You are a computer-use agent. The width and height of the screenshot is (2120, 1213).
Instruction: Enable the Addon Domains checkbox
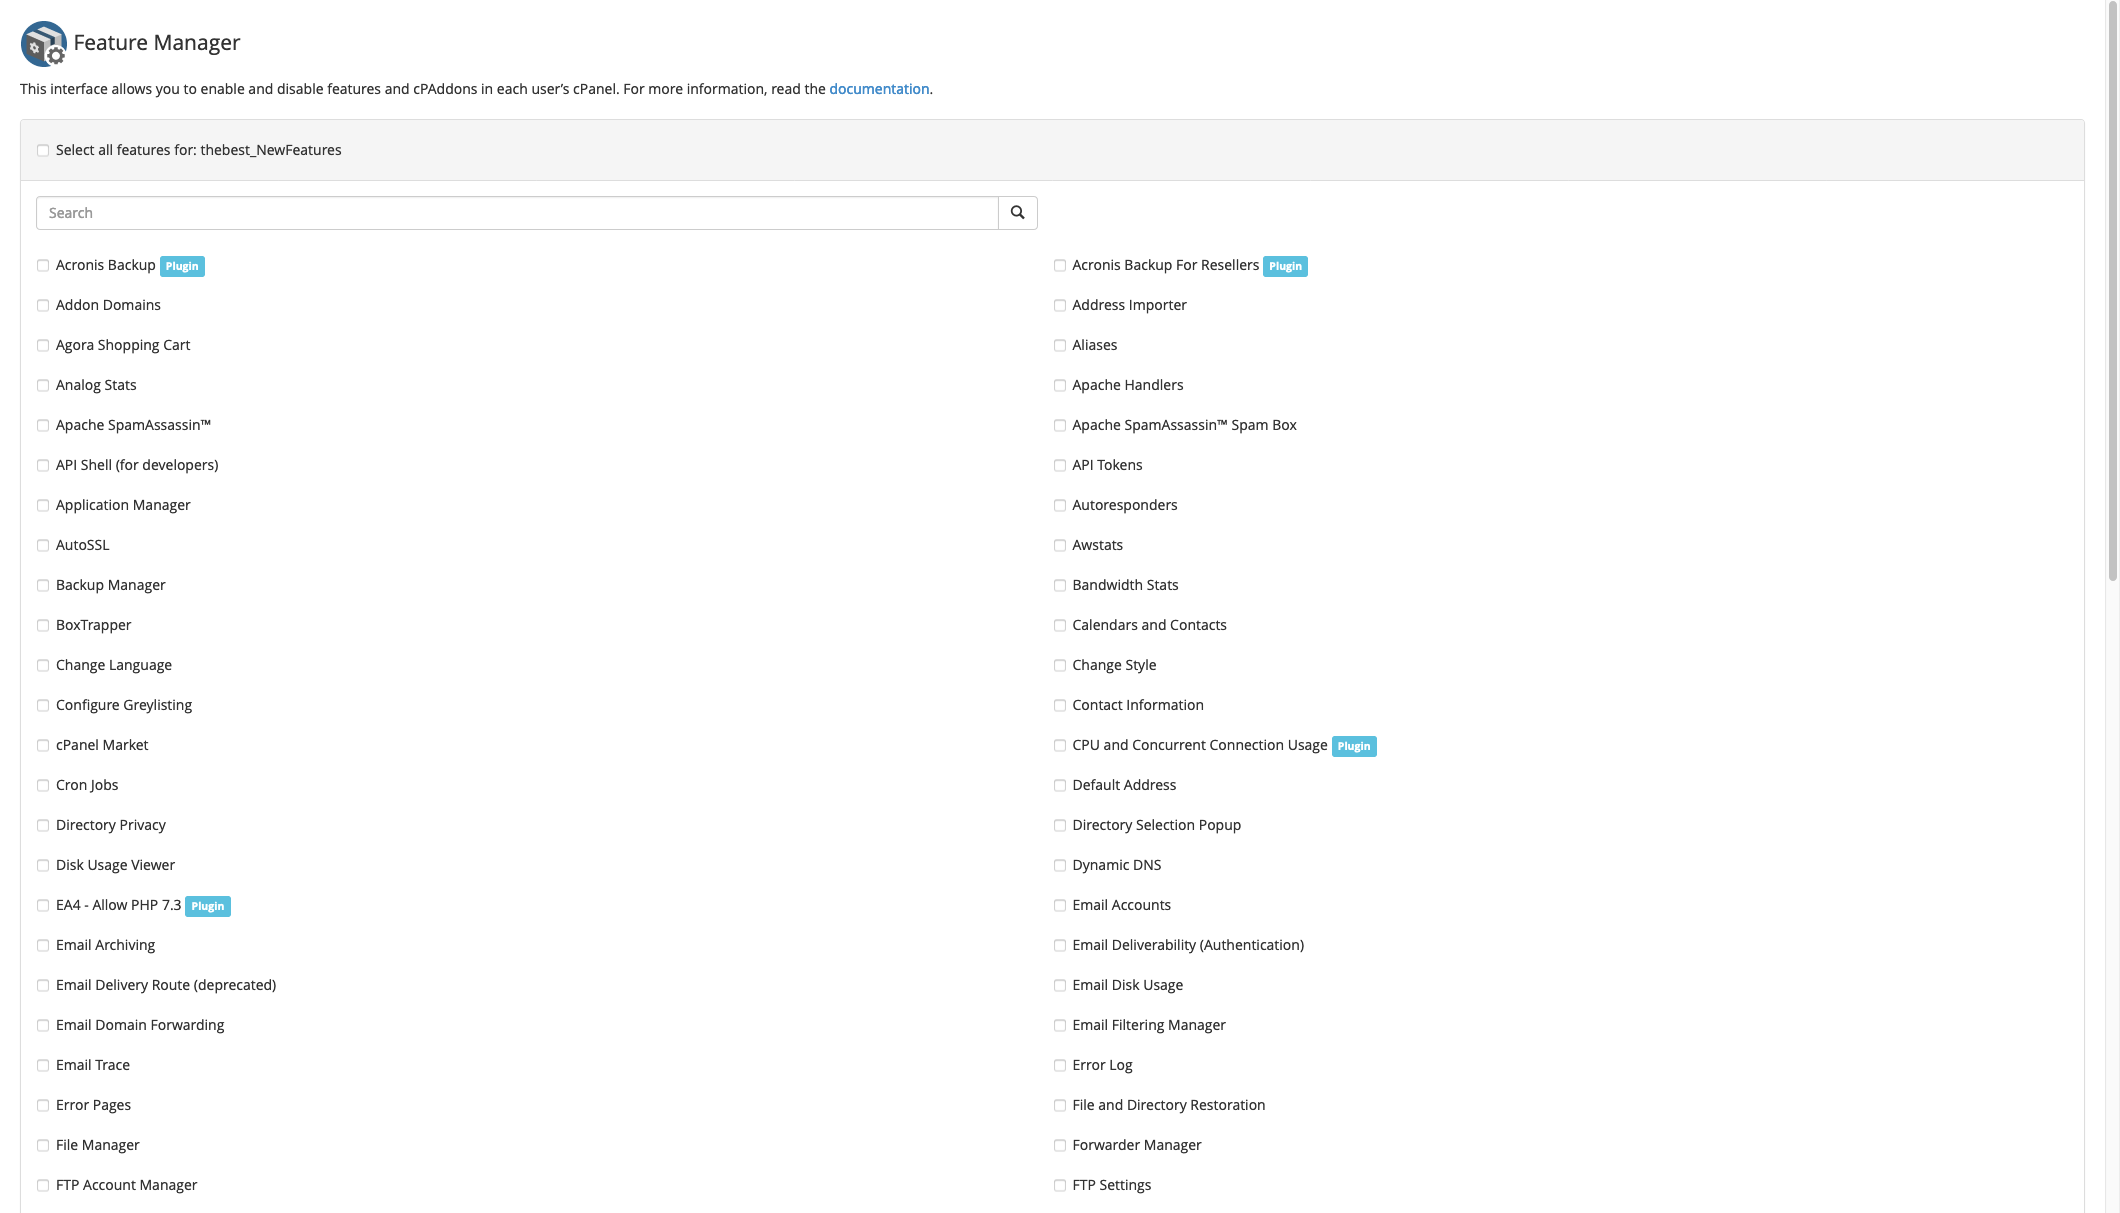point(43,306)
